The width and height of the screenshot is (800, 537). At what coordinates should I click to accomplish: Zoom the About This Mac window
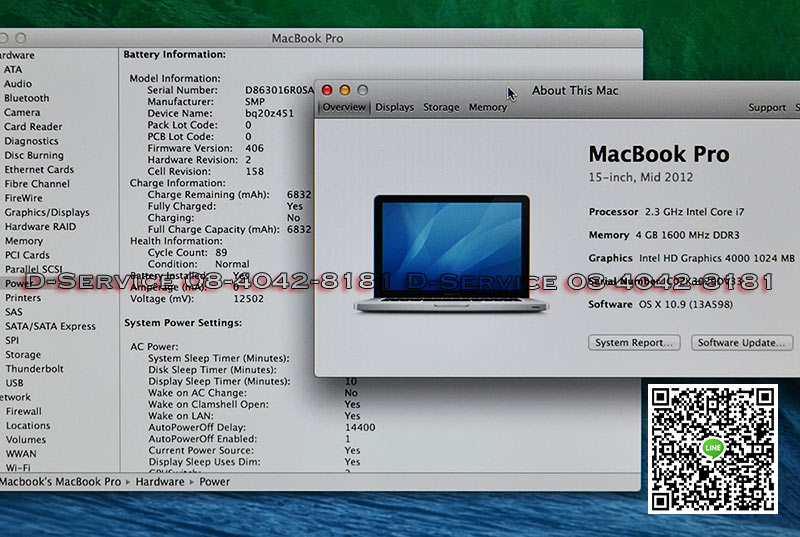click(x=363, y=90)
